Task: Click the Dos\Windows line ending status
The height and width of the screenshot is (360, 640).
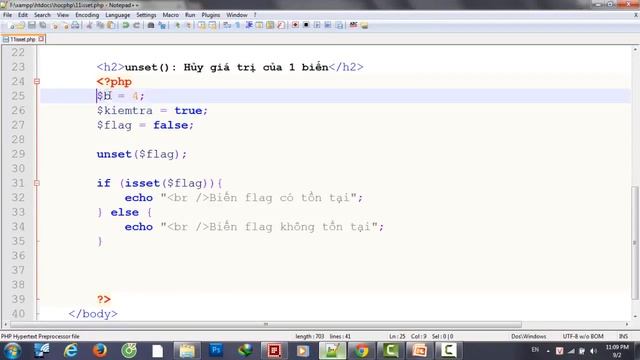Action: point(529,336)
